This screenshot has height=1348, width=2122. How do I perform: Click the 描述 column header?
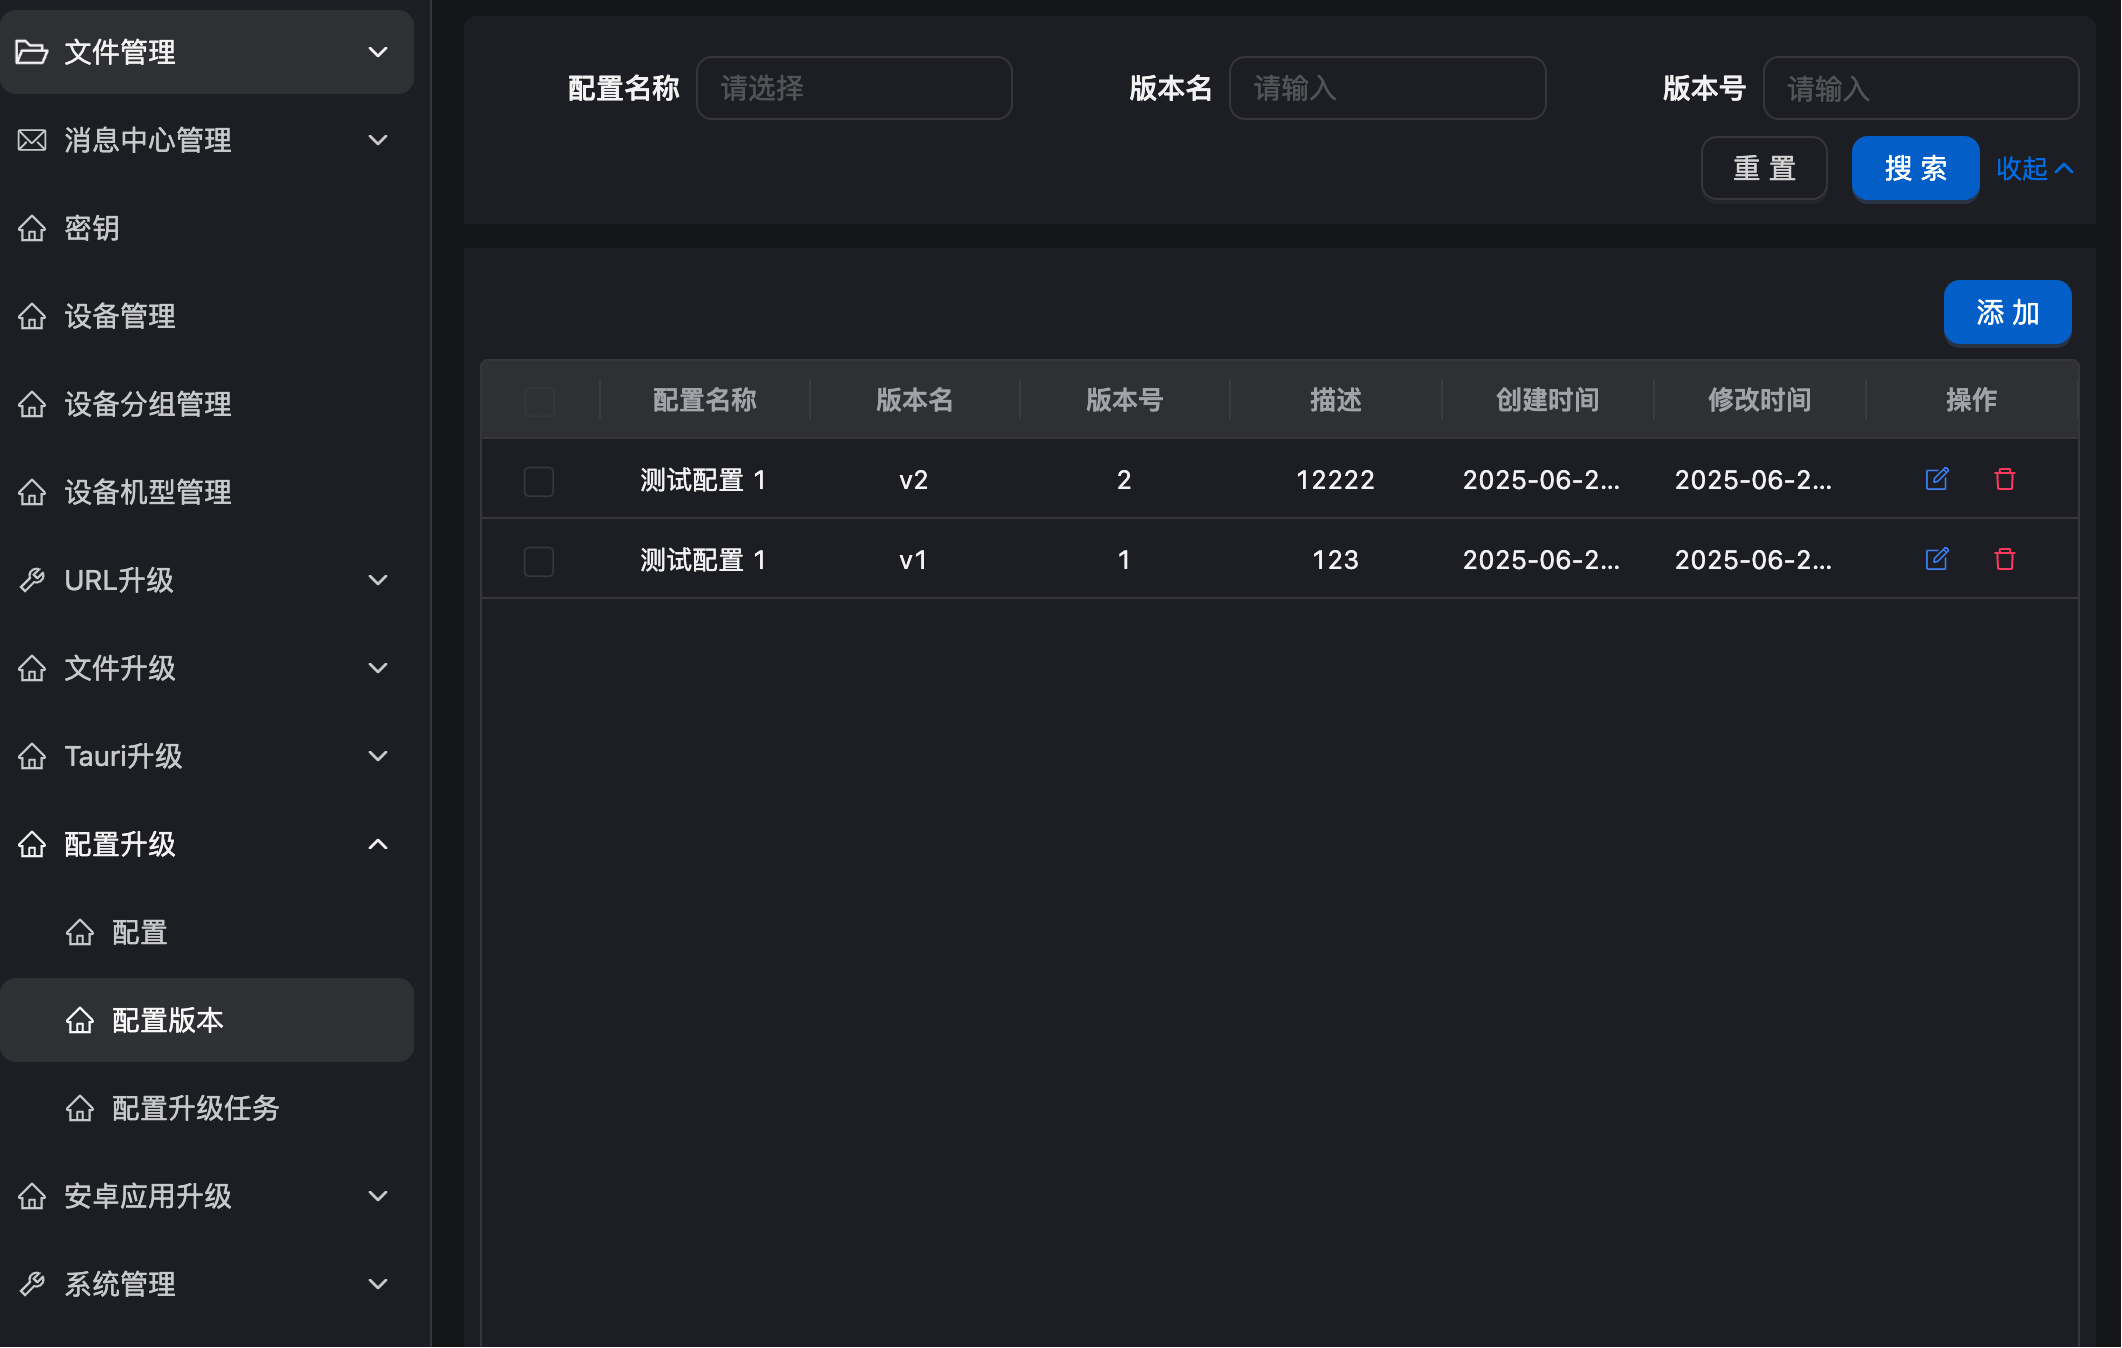(x=1336, y=400)
